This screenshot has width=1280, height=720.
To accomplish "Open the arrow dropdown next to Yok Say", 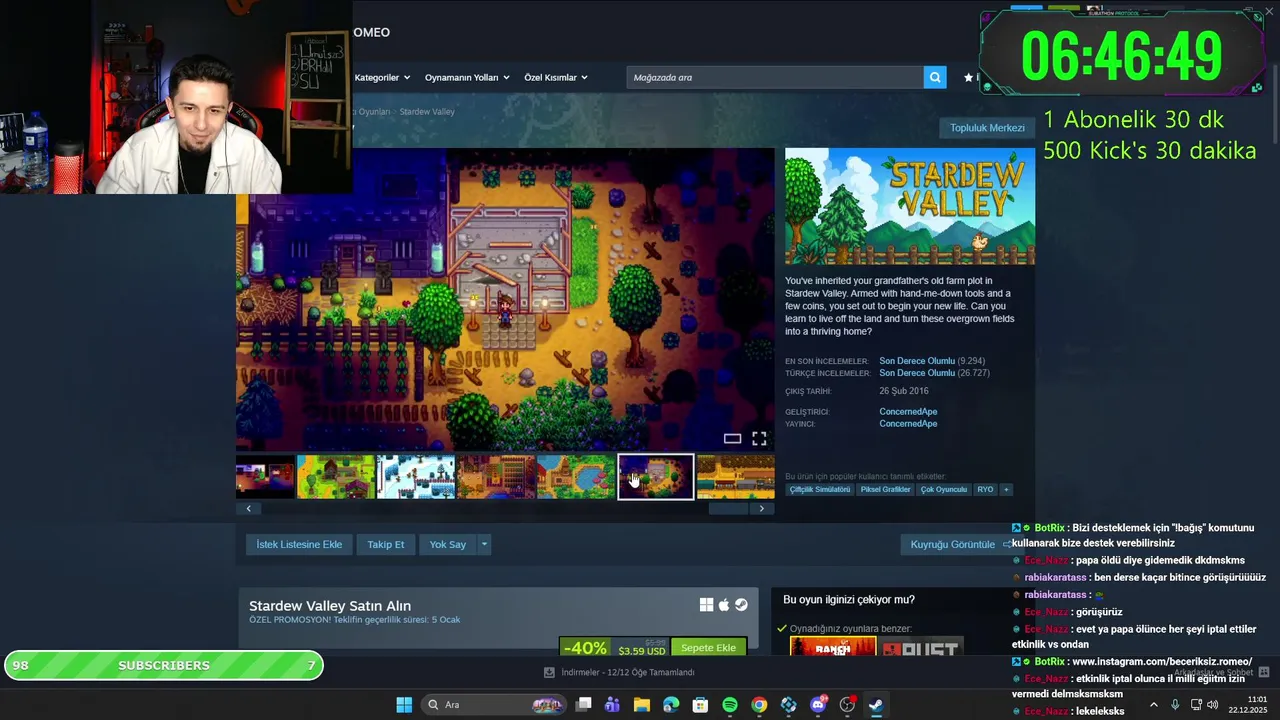I will point(484,544).
